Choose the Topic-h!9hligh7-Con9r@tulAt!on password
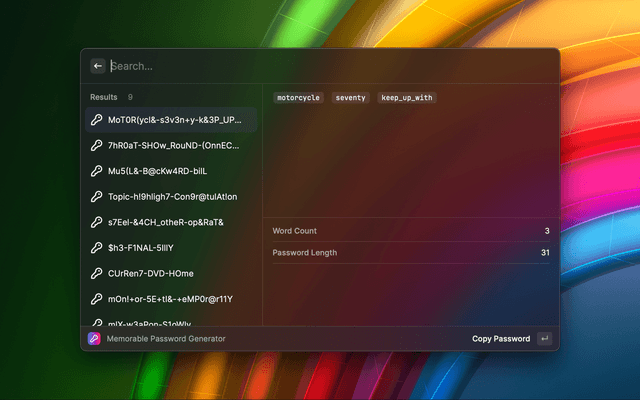 point(172,197)
